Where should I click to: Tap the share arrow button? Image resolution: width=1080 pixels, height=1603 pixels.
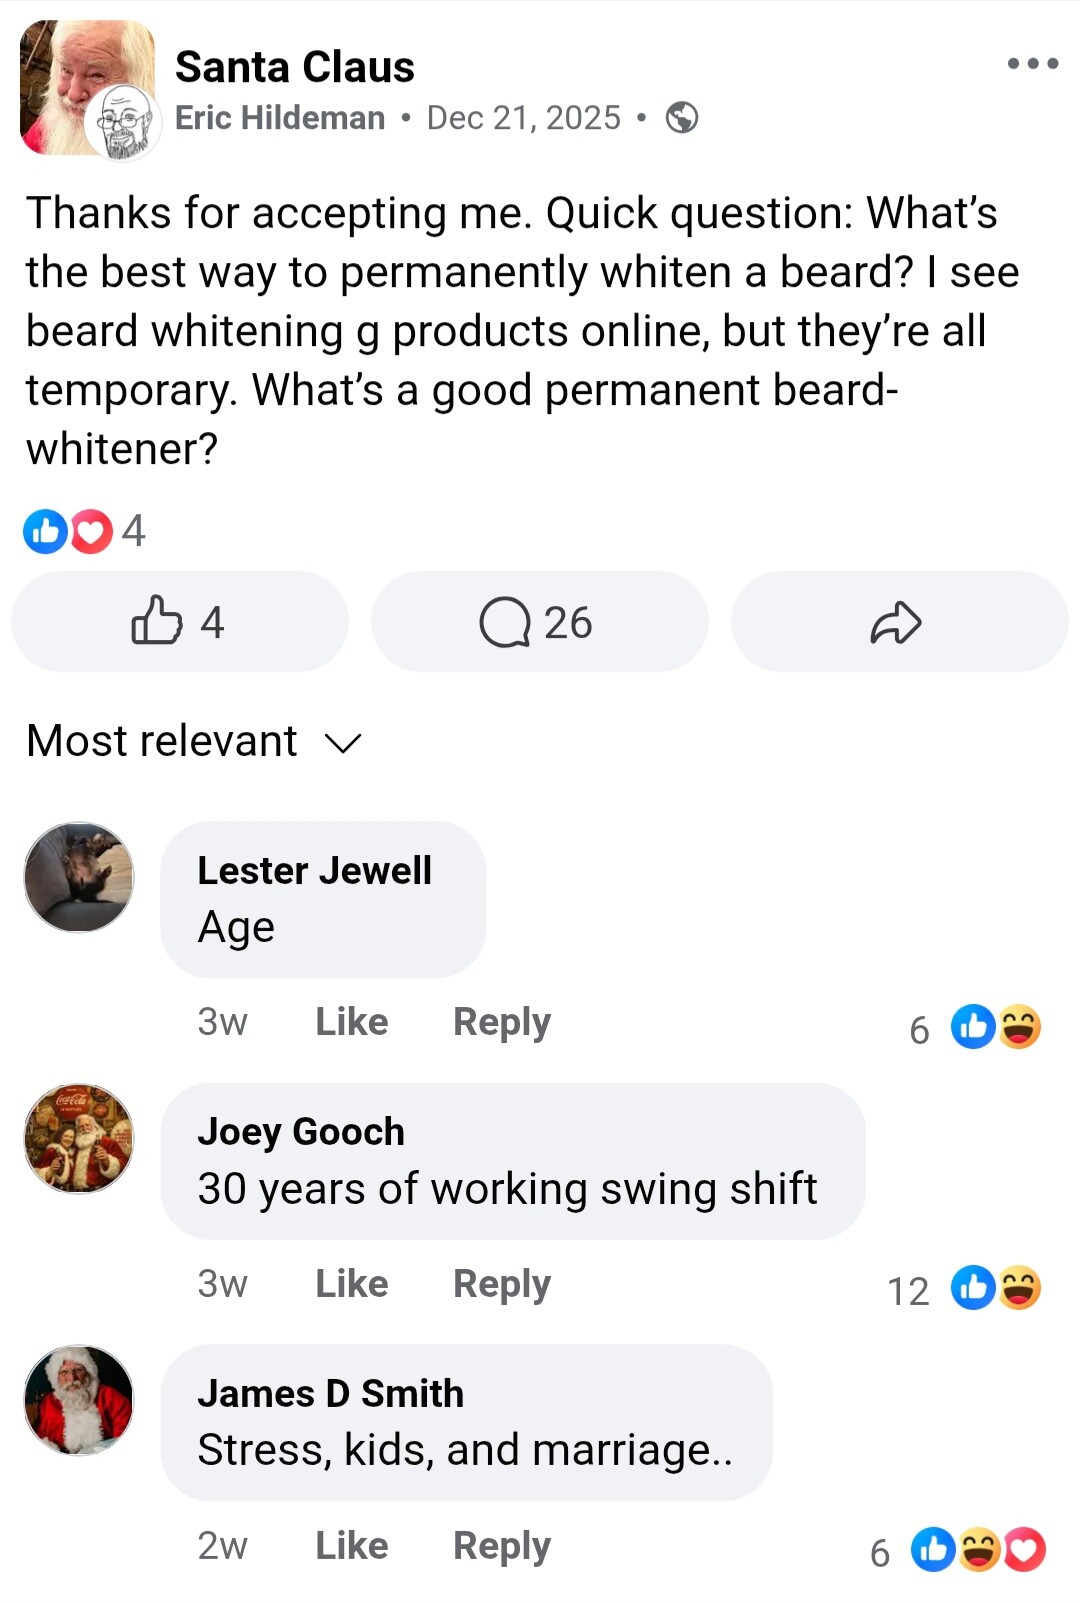click(897, 622)
